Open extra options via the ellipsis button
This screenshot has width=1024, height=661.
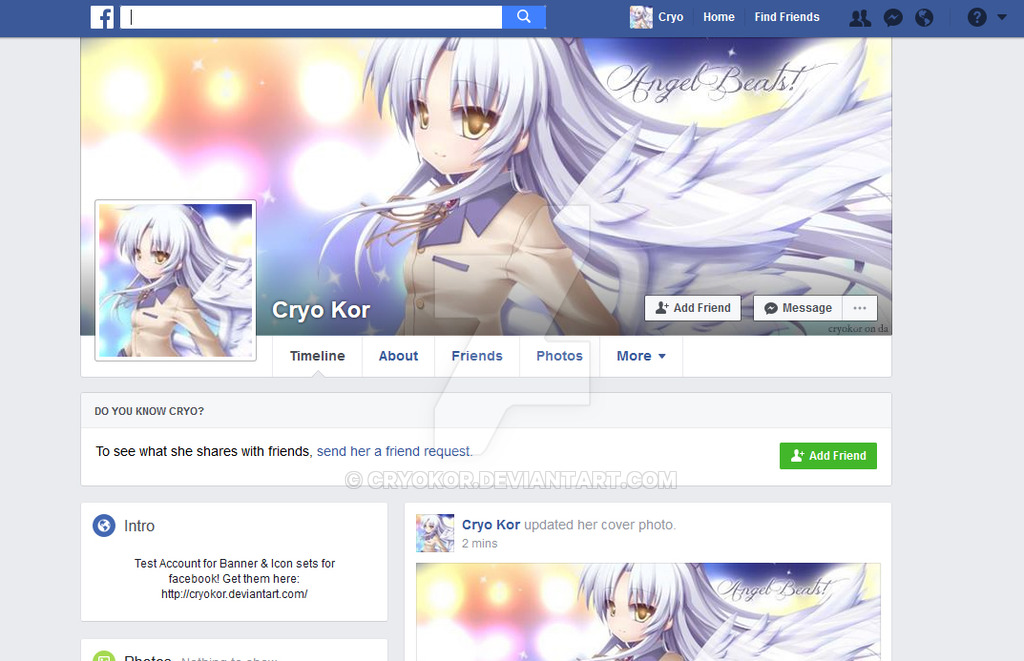point(859,308)
